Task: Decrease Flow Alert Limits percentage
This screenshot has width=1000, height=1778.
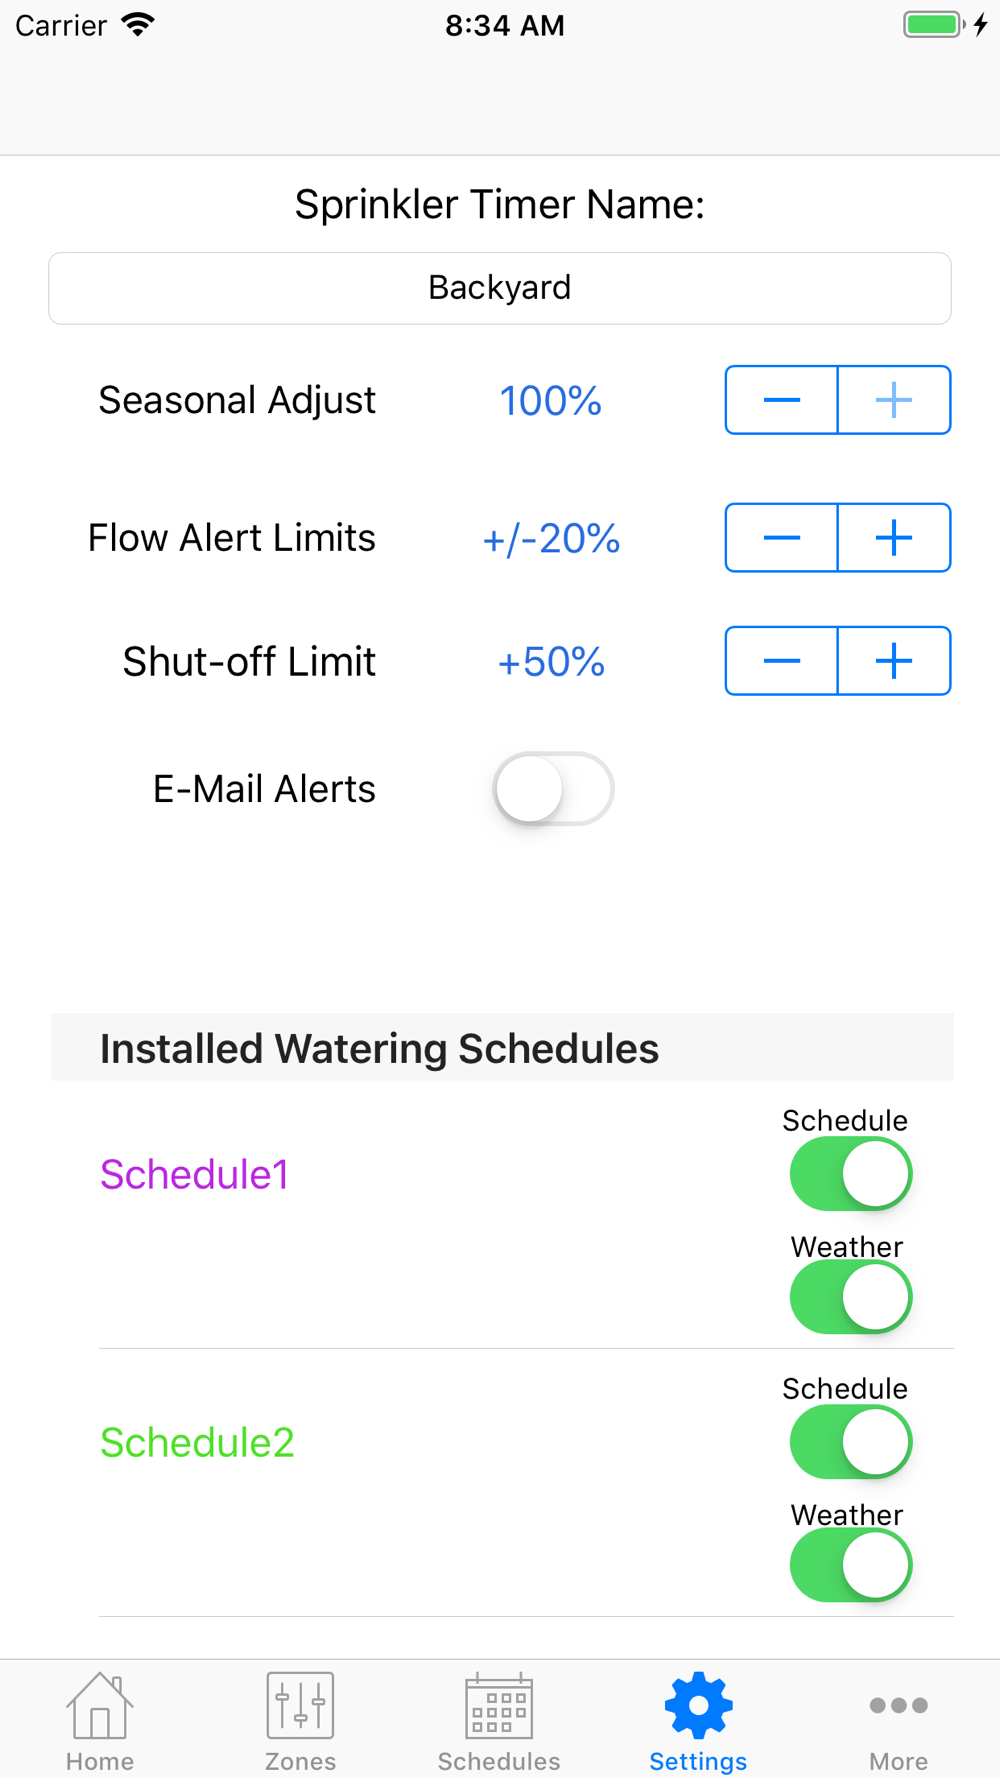Action: (782, 538)
